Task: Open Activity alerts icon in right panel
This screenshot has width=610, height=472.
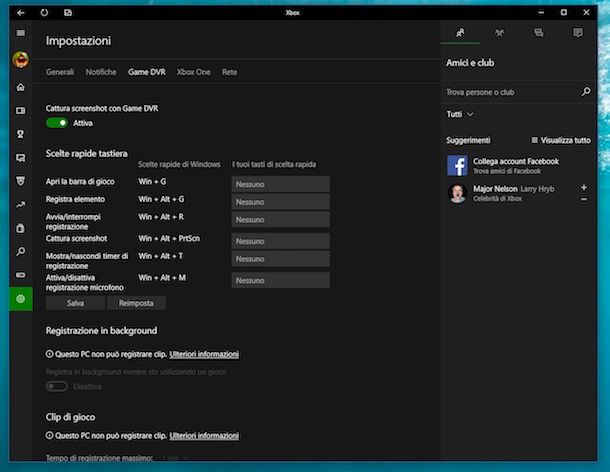Action: coord(578,33)
